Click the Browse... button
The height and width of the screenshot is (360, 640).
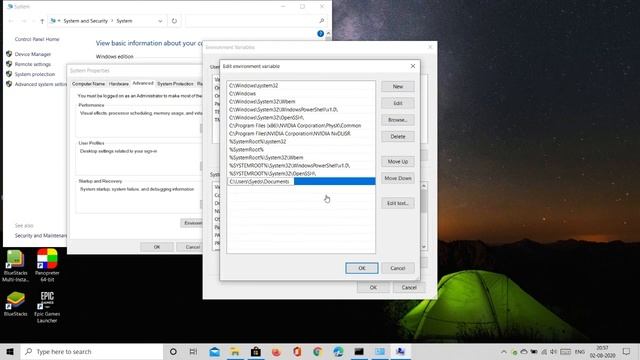(x=398, y=120)
